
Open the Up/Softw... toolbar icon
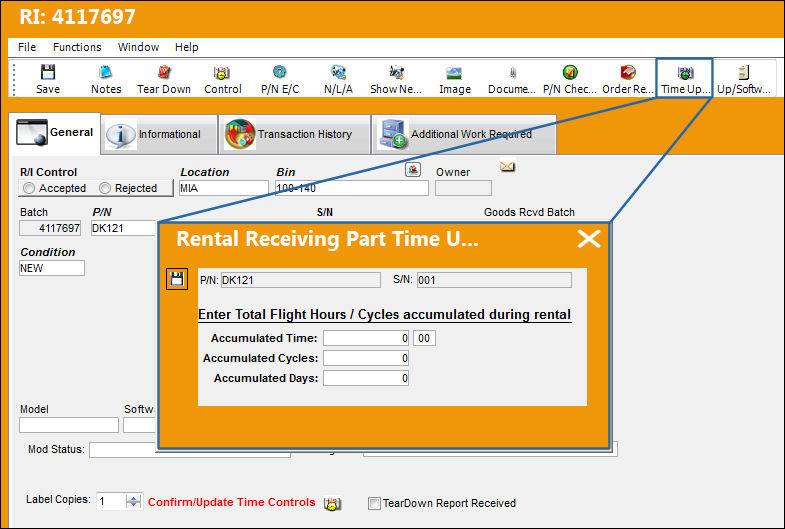[x=743, y=79]
